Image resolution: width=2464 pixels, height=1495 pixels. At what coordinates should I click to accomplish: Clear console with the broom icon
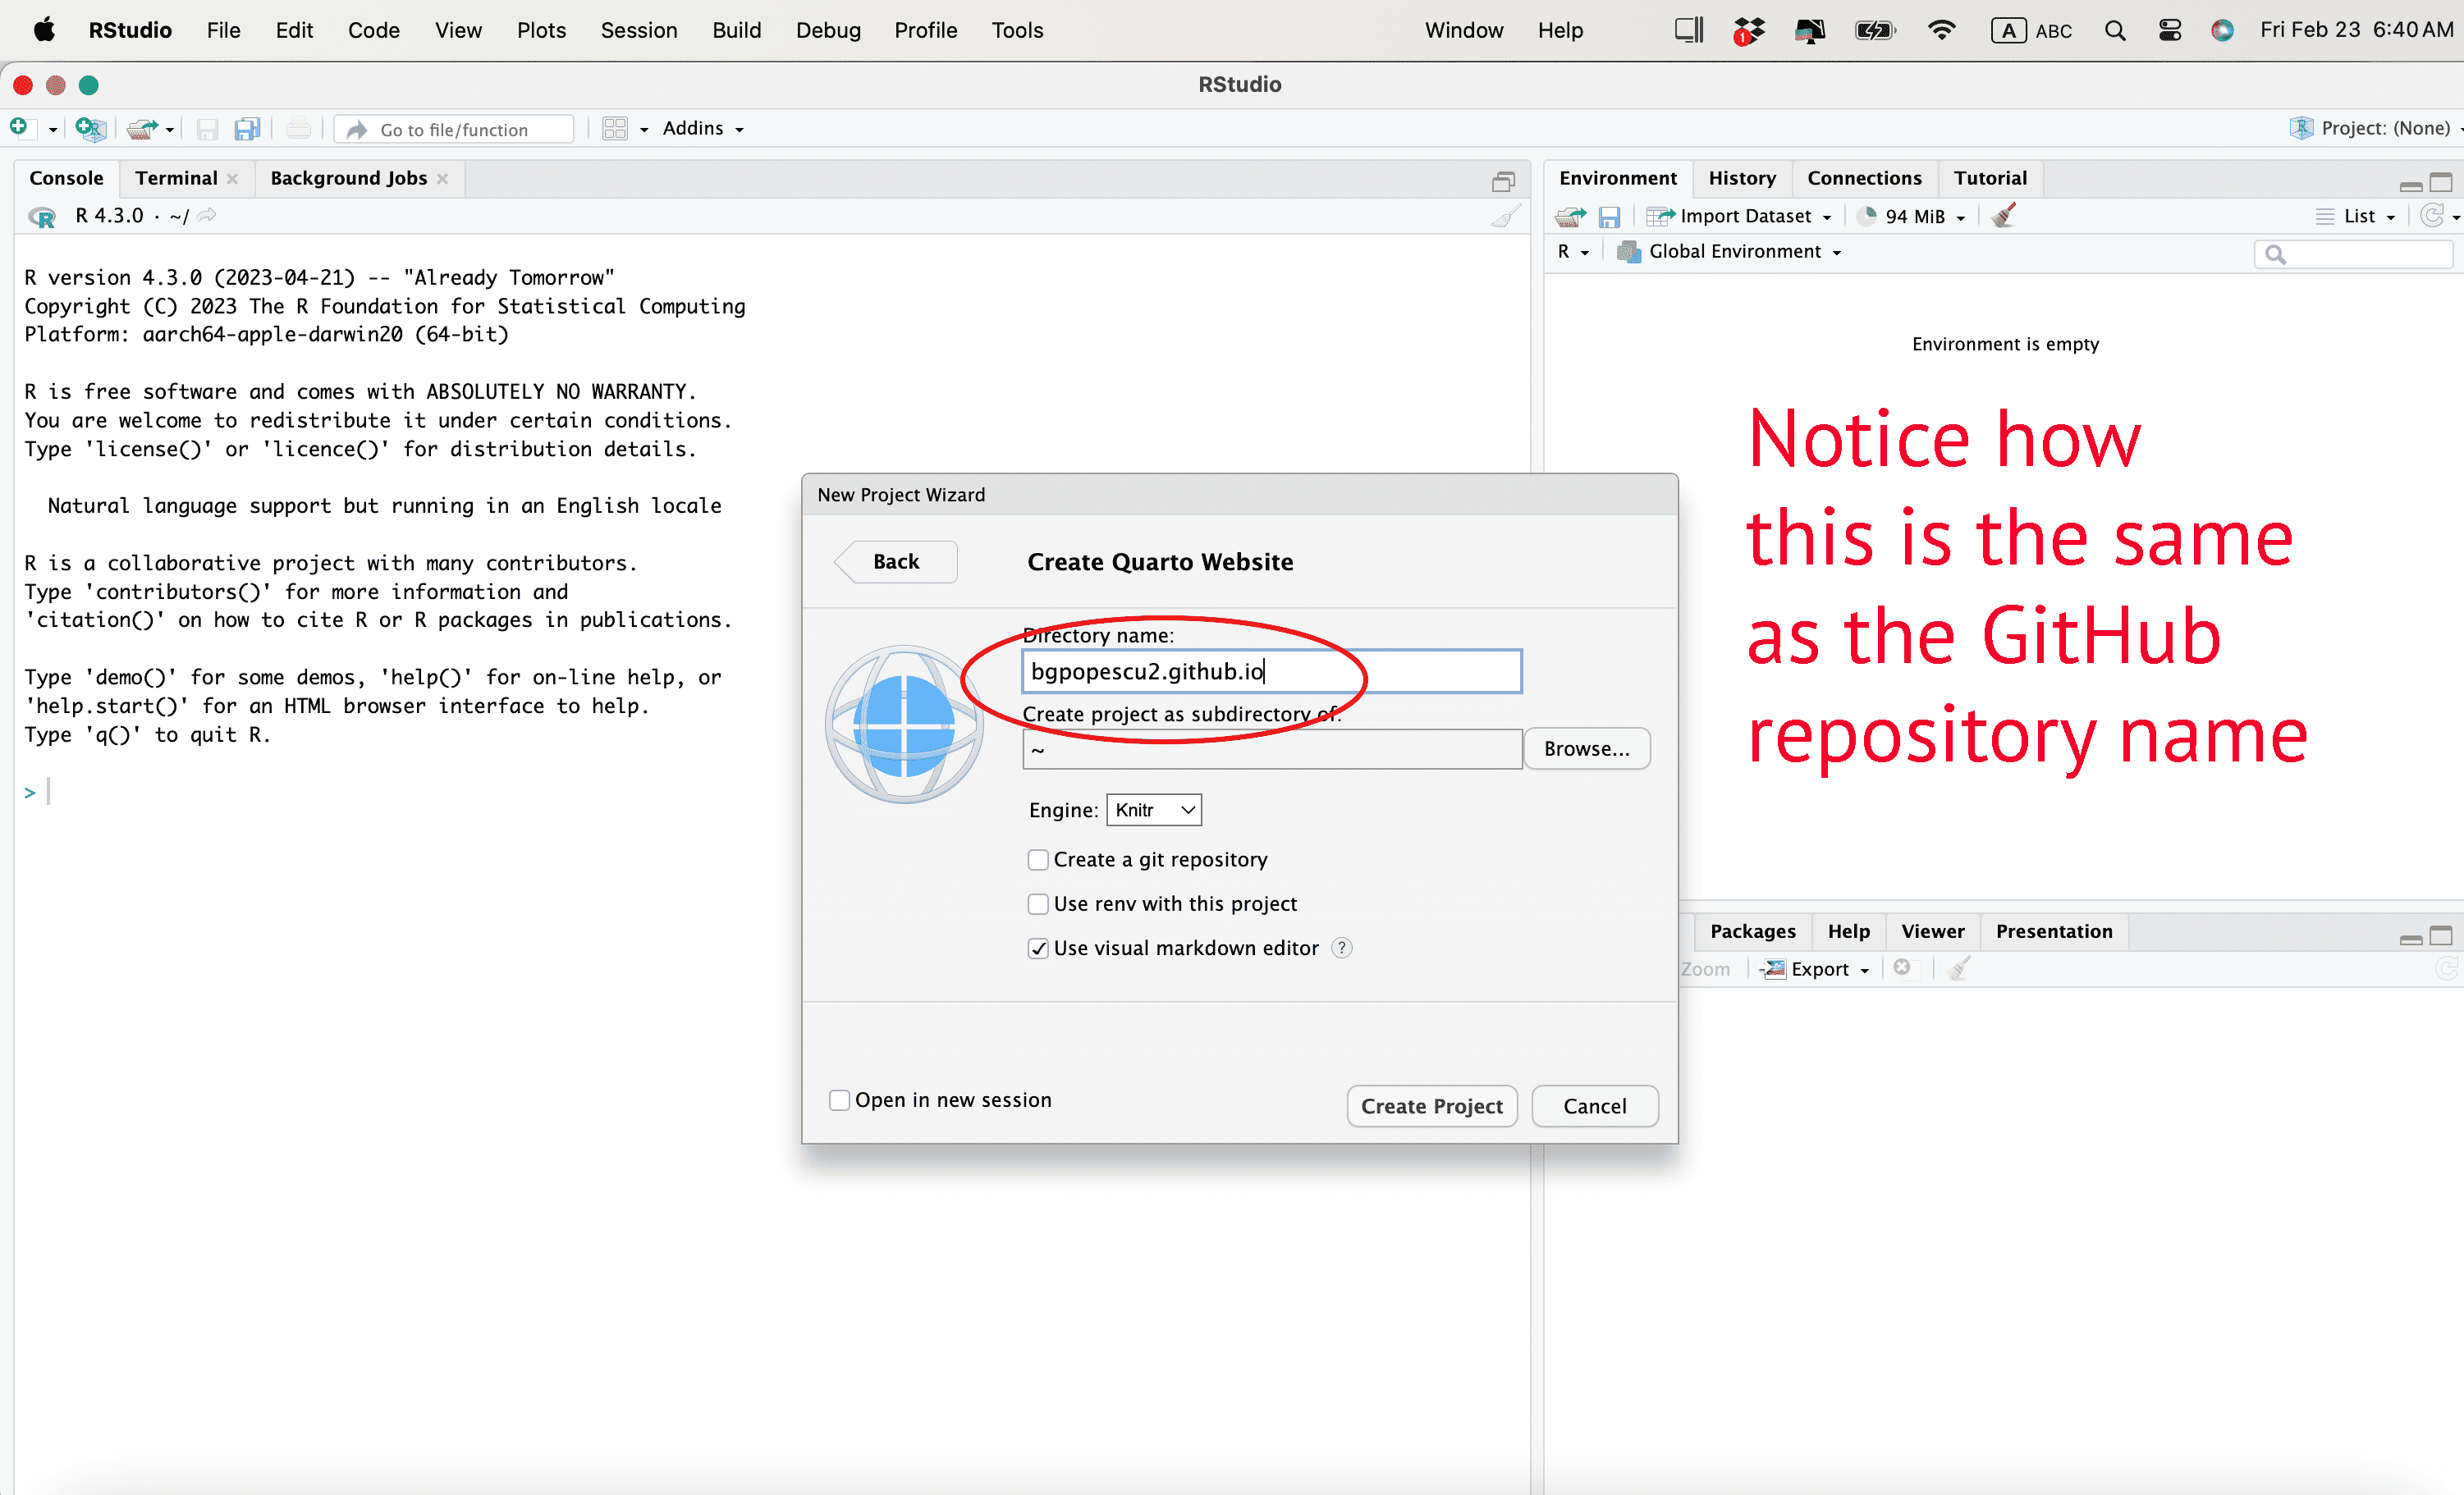pyautogui.click(x=1505, y=216)
